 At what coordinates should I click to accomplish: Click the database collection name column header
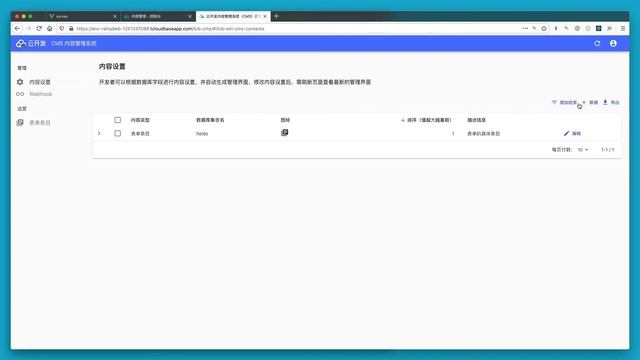pyautogui.click(x=210, y=120)
